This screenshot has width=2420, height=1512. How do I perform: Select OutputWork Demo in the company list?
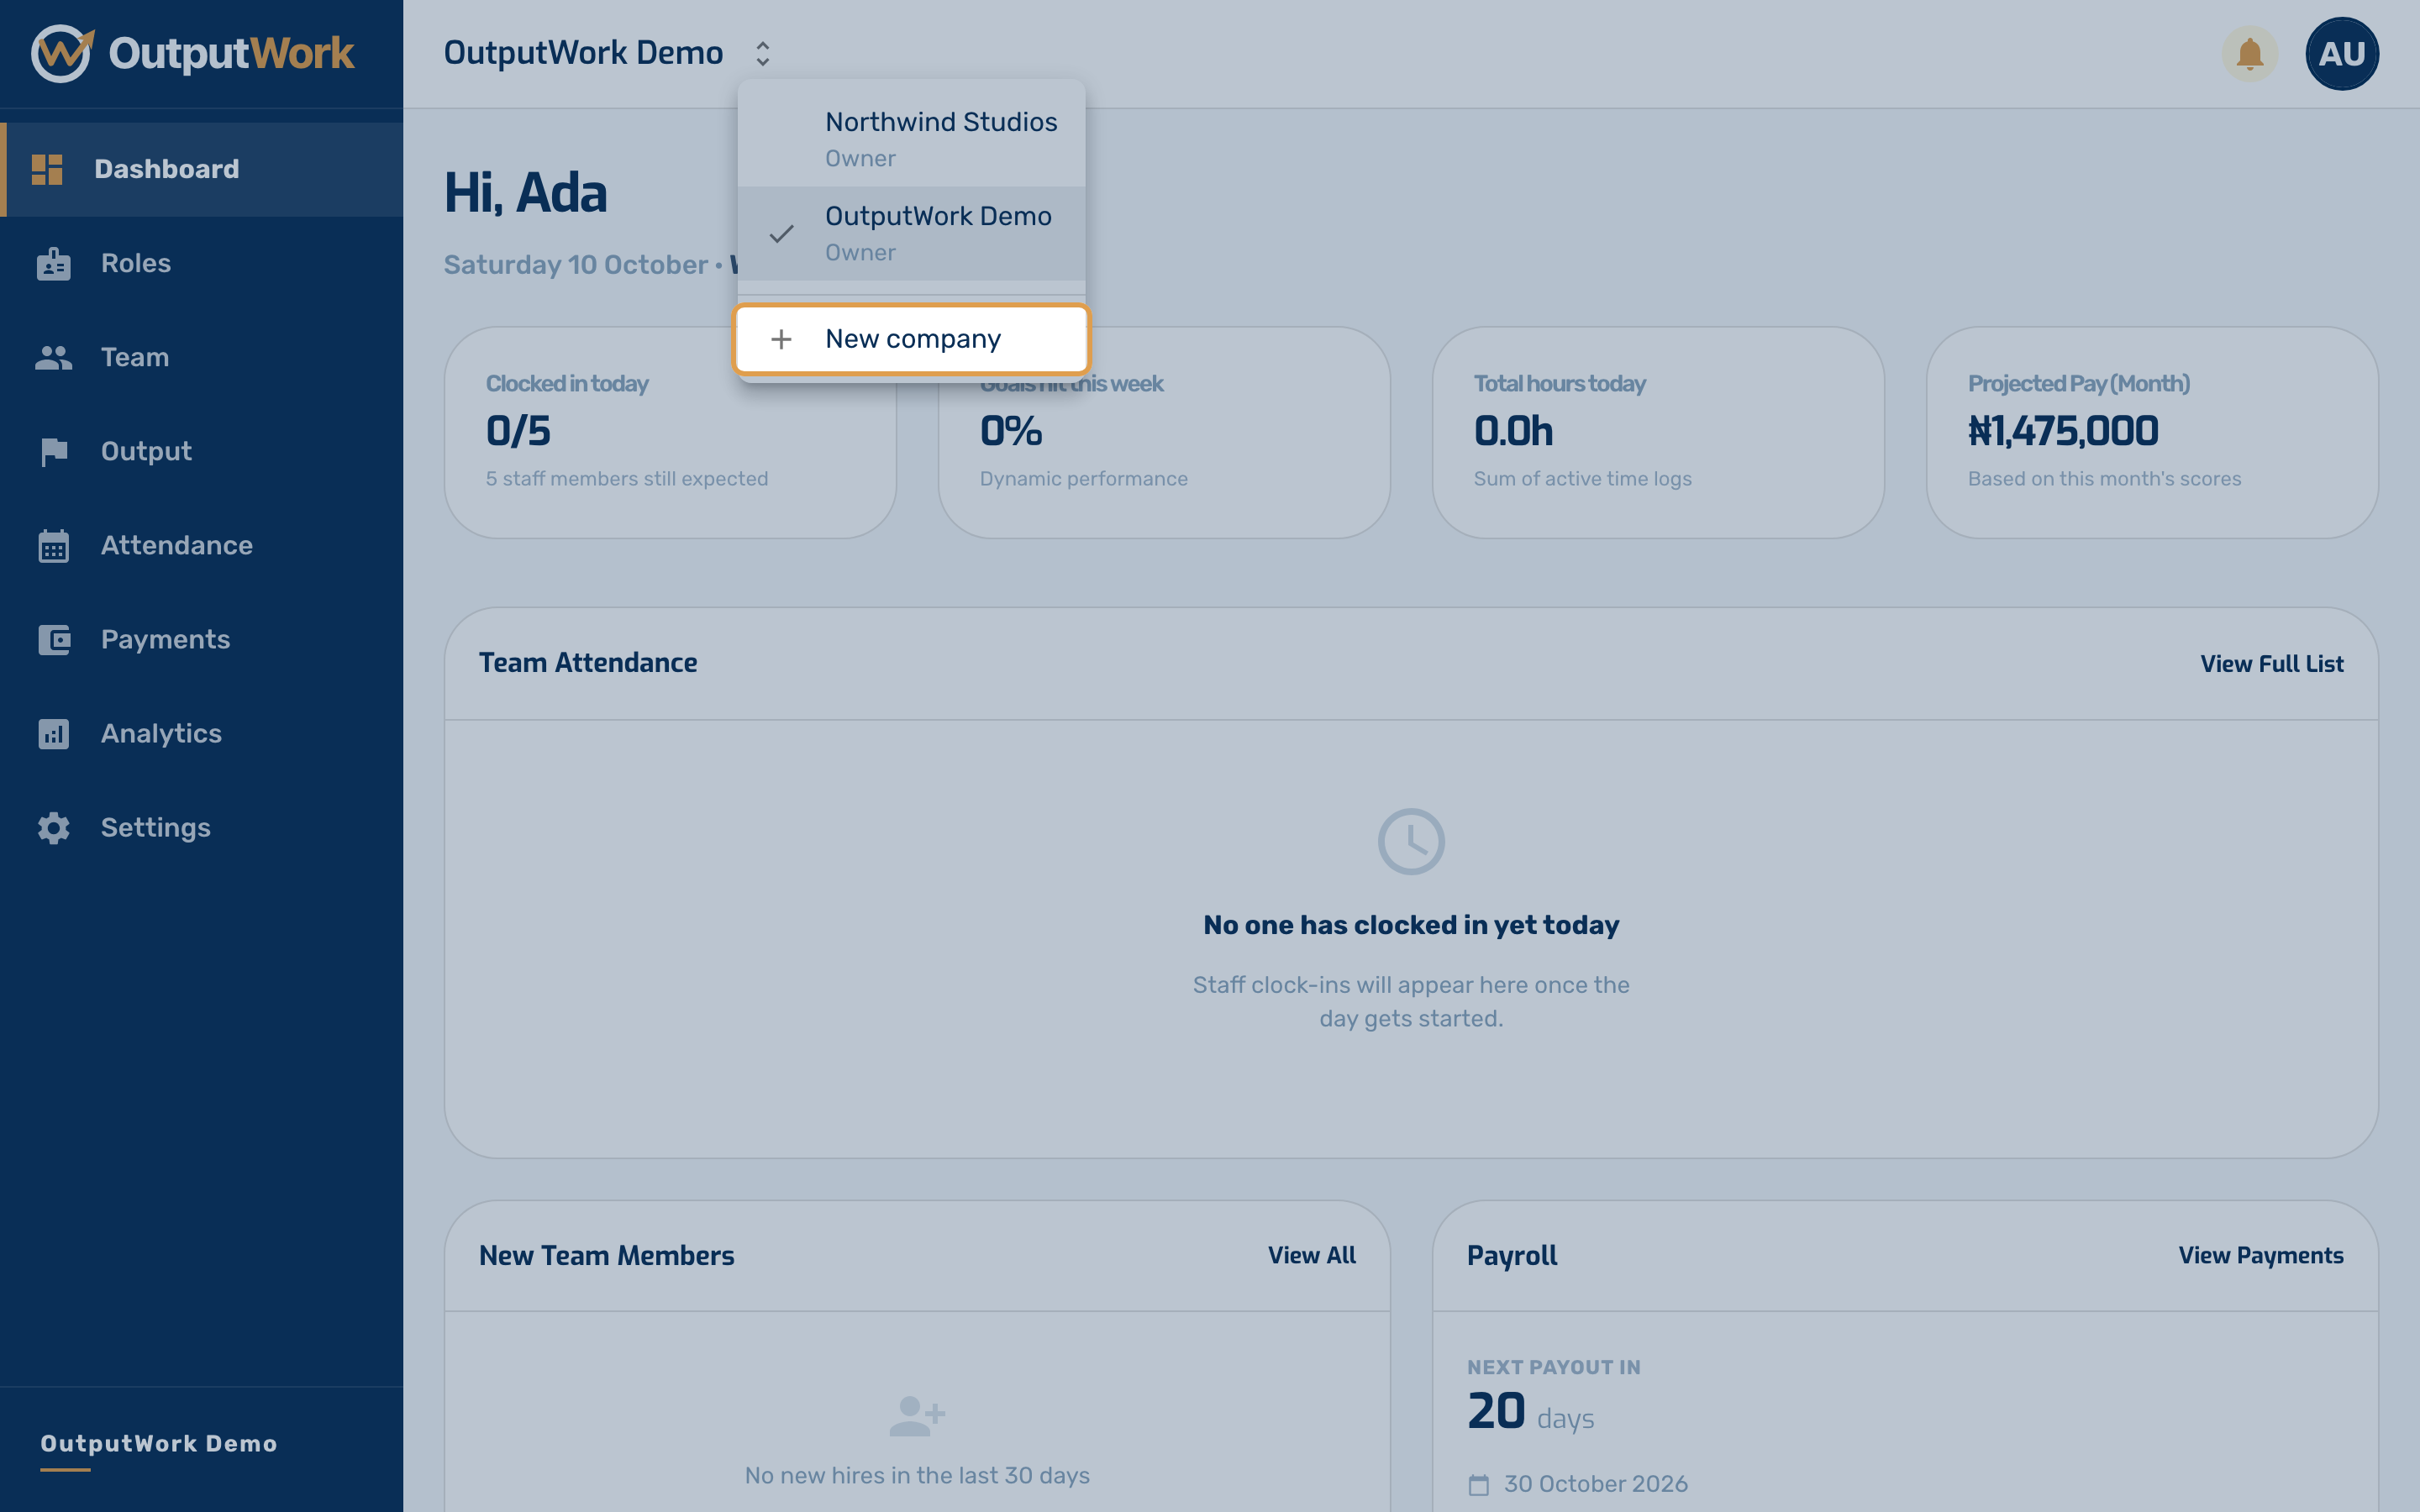[911, 233]
